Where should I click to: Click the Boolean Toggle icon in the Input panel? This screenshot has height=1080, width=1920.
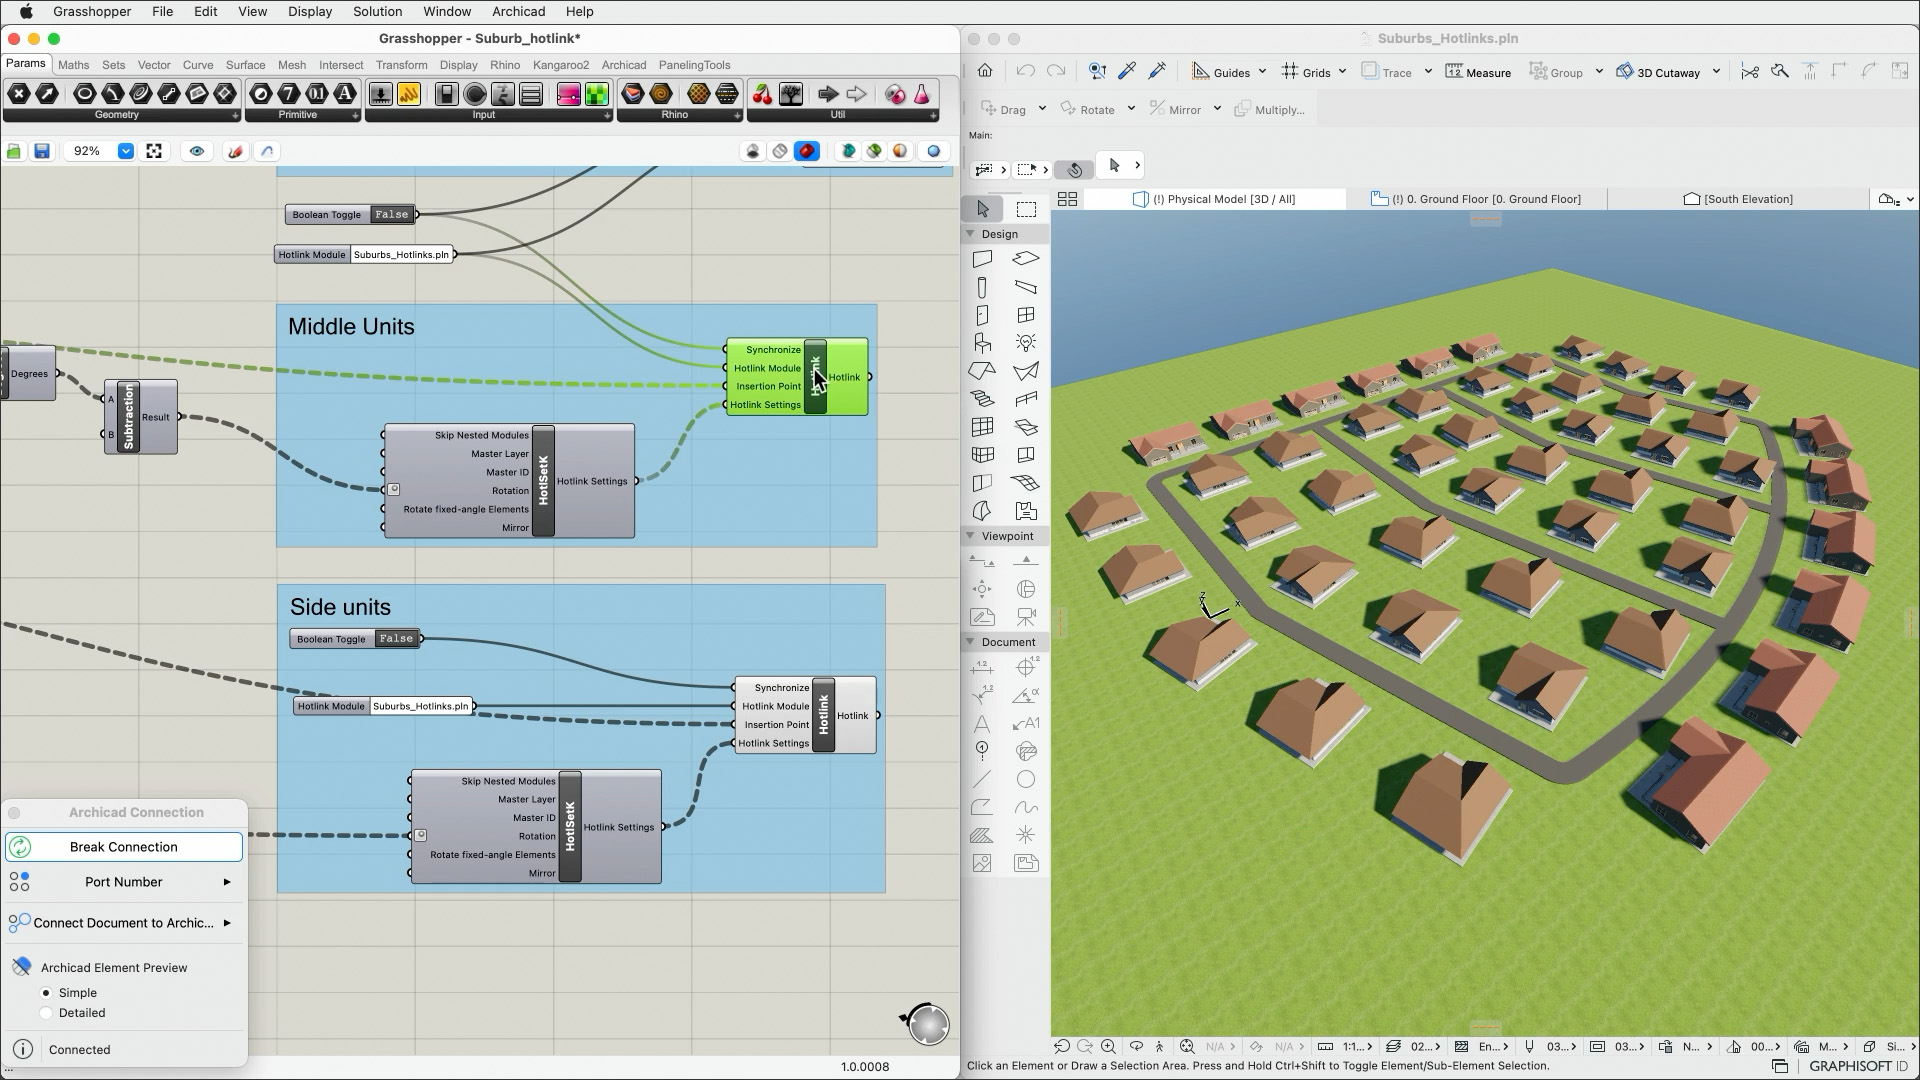tap(447, 94)
